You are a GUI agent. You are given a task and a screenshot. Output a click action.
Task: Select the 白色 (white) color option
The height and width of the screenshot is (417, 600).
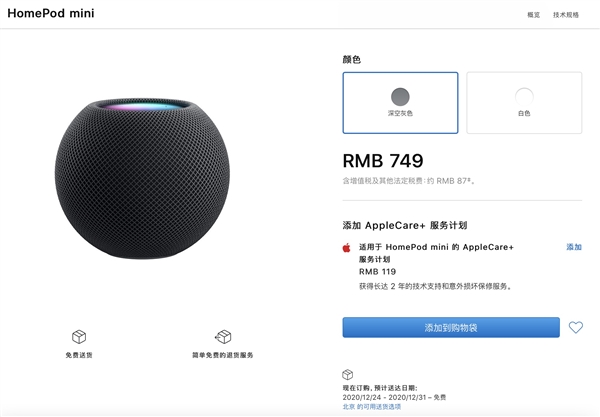[x=524, y=103]
